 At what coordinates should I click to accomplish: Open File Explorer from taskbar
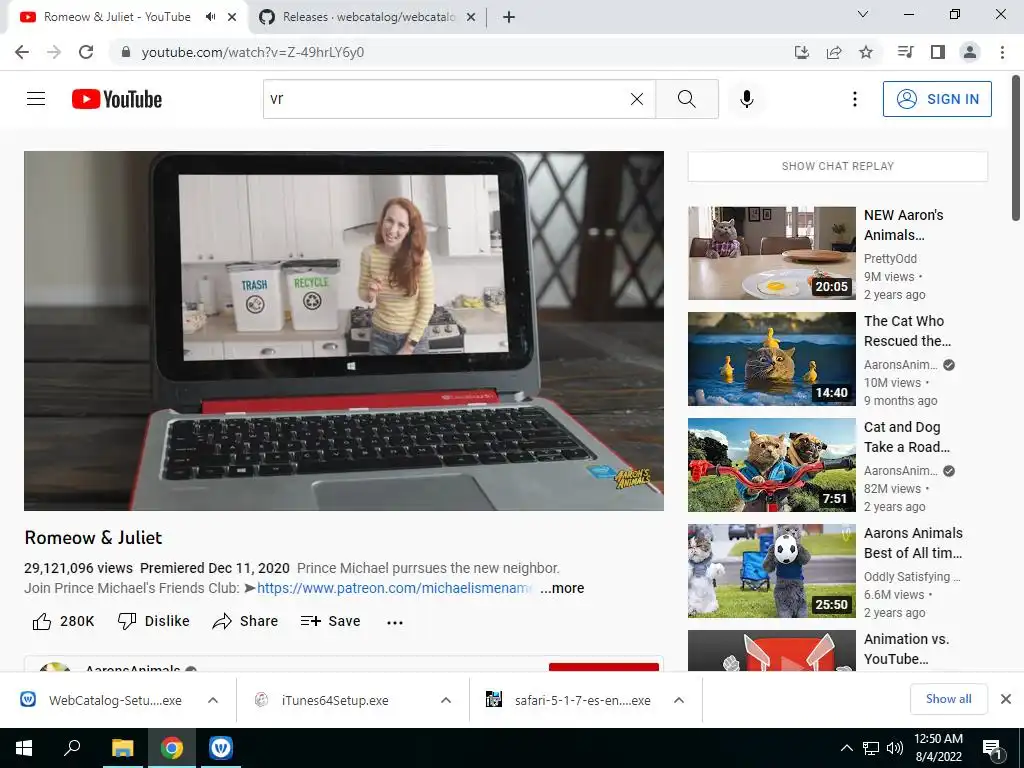[122, 748]
